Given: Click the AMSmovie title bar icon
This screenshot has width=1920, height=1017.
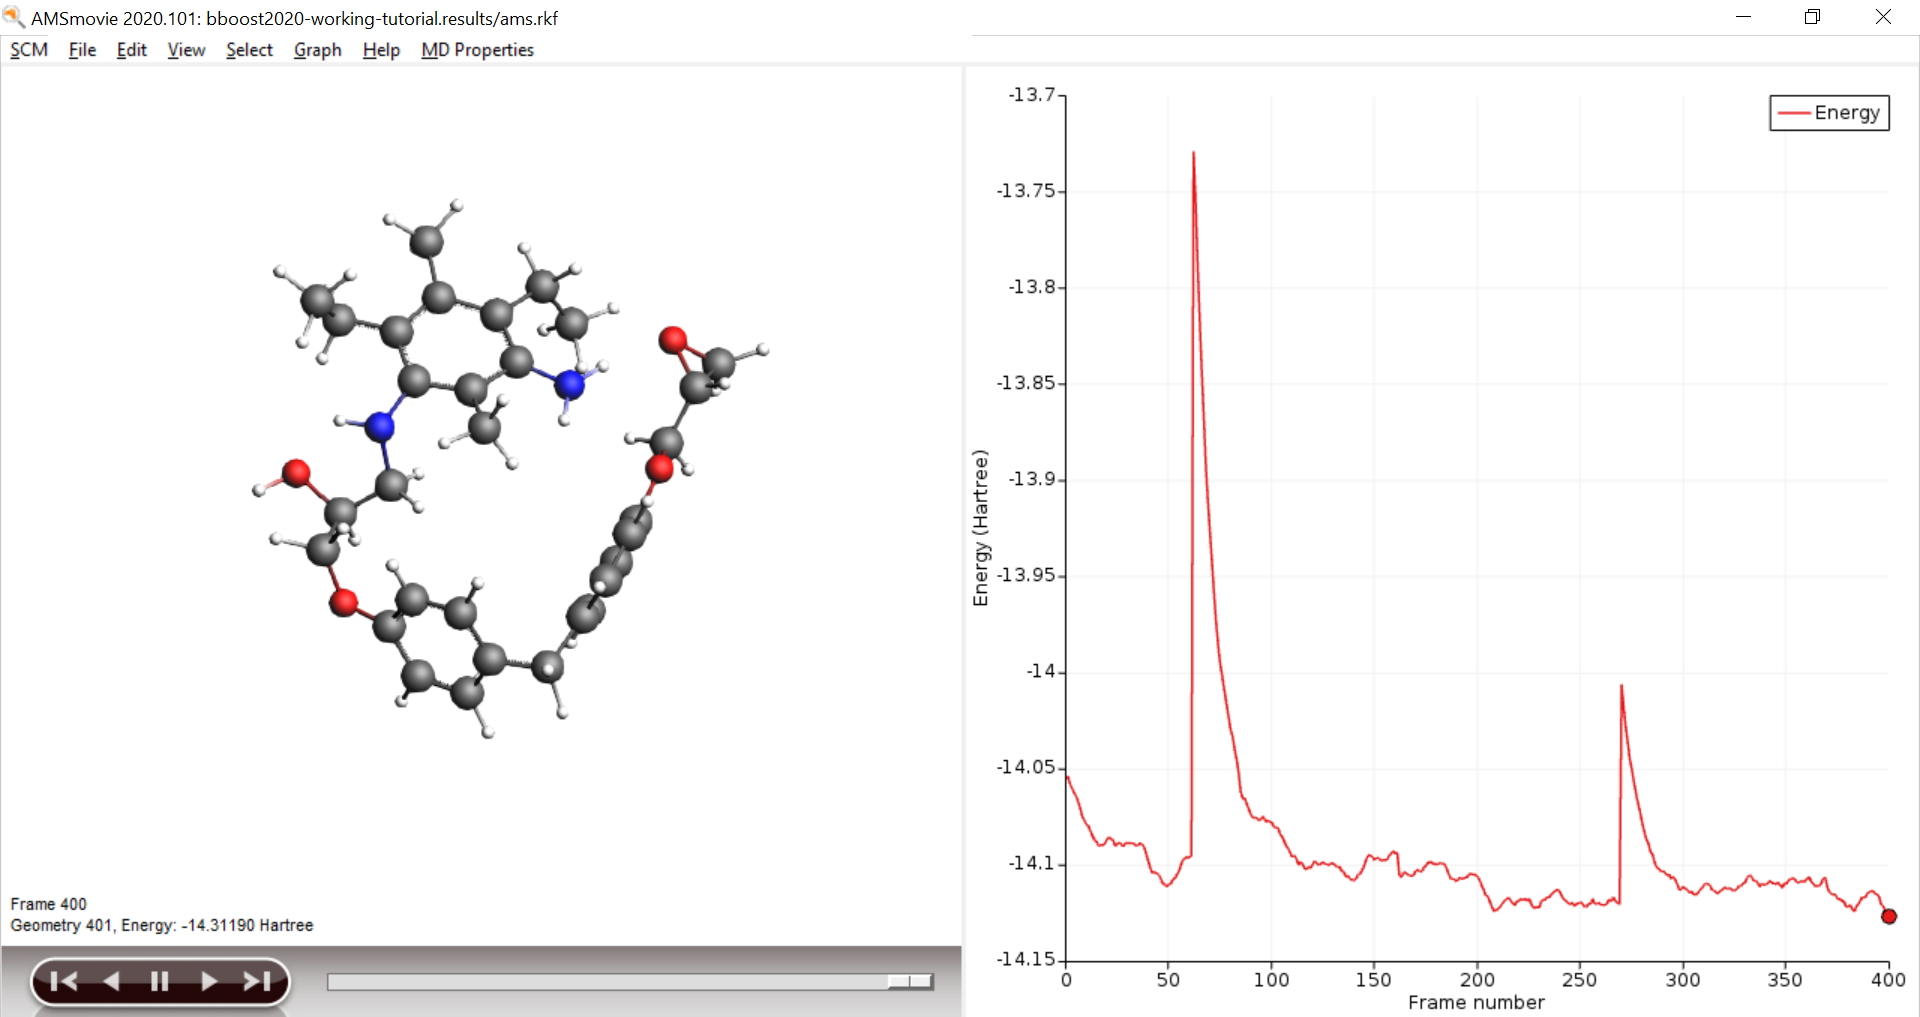Looking at the screenshot, I should click(x=14, y=17).
